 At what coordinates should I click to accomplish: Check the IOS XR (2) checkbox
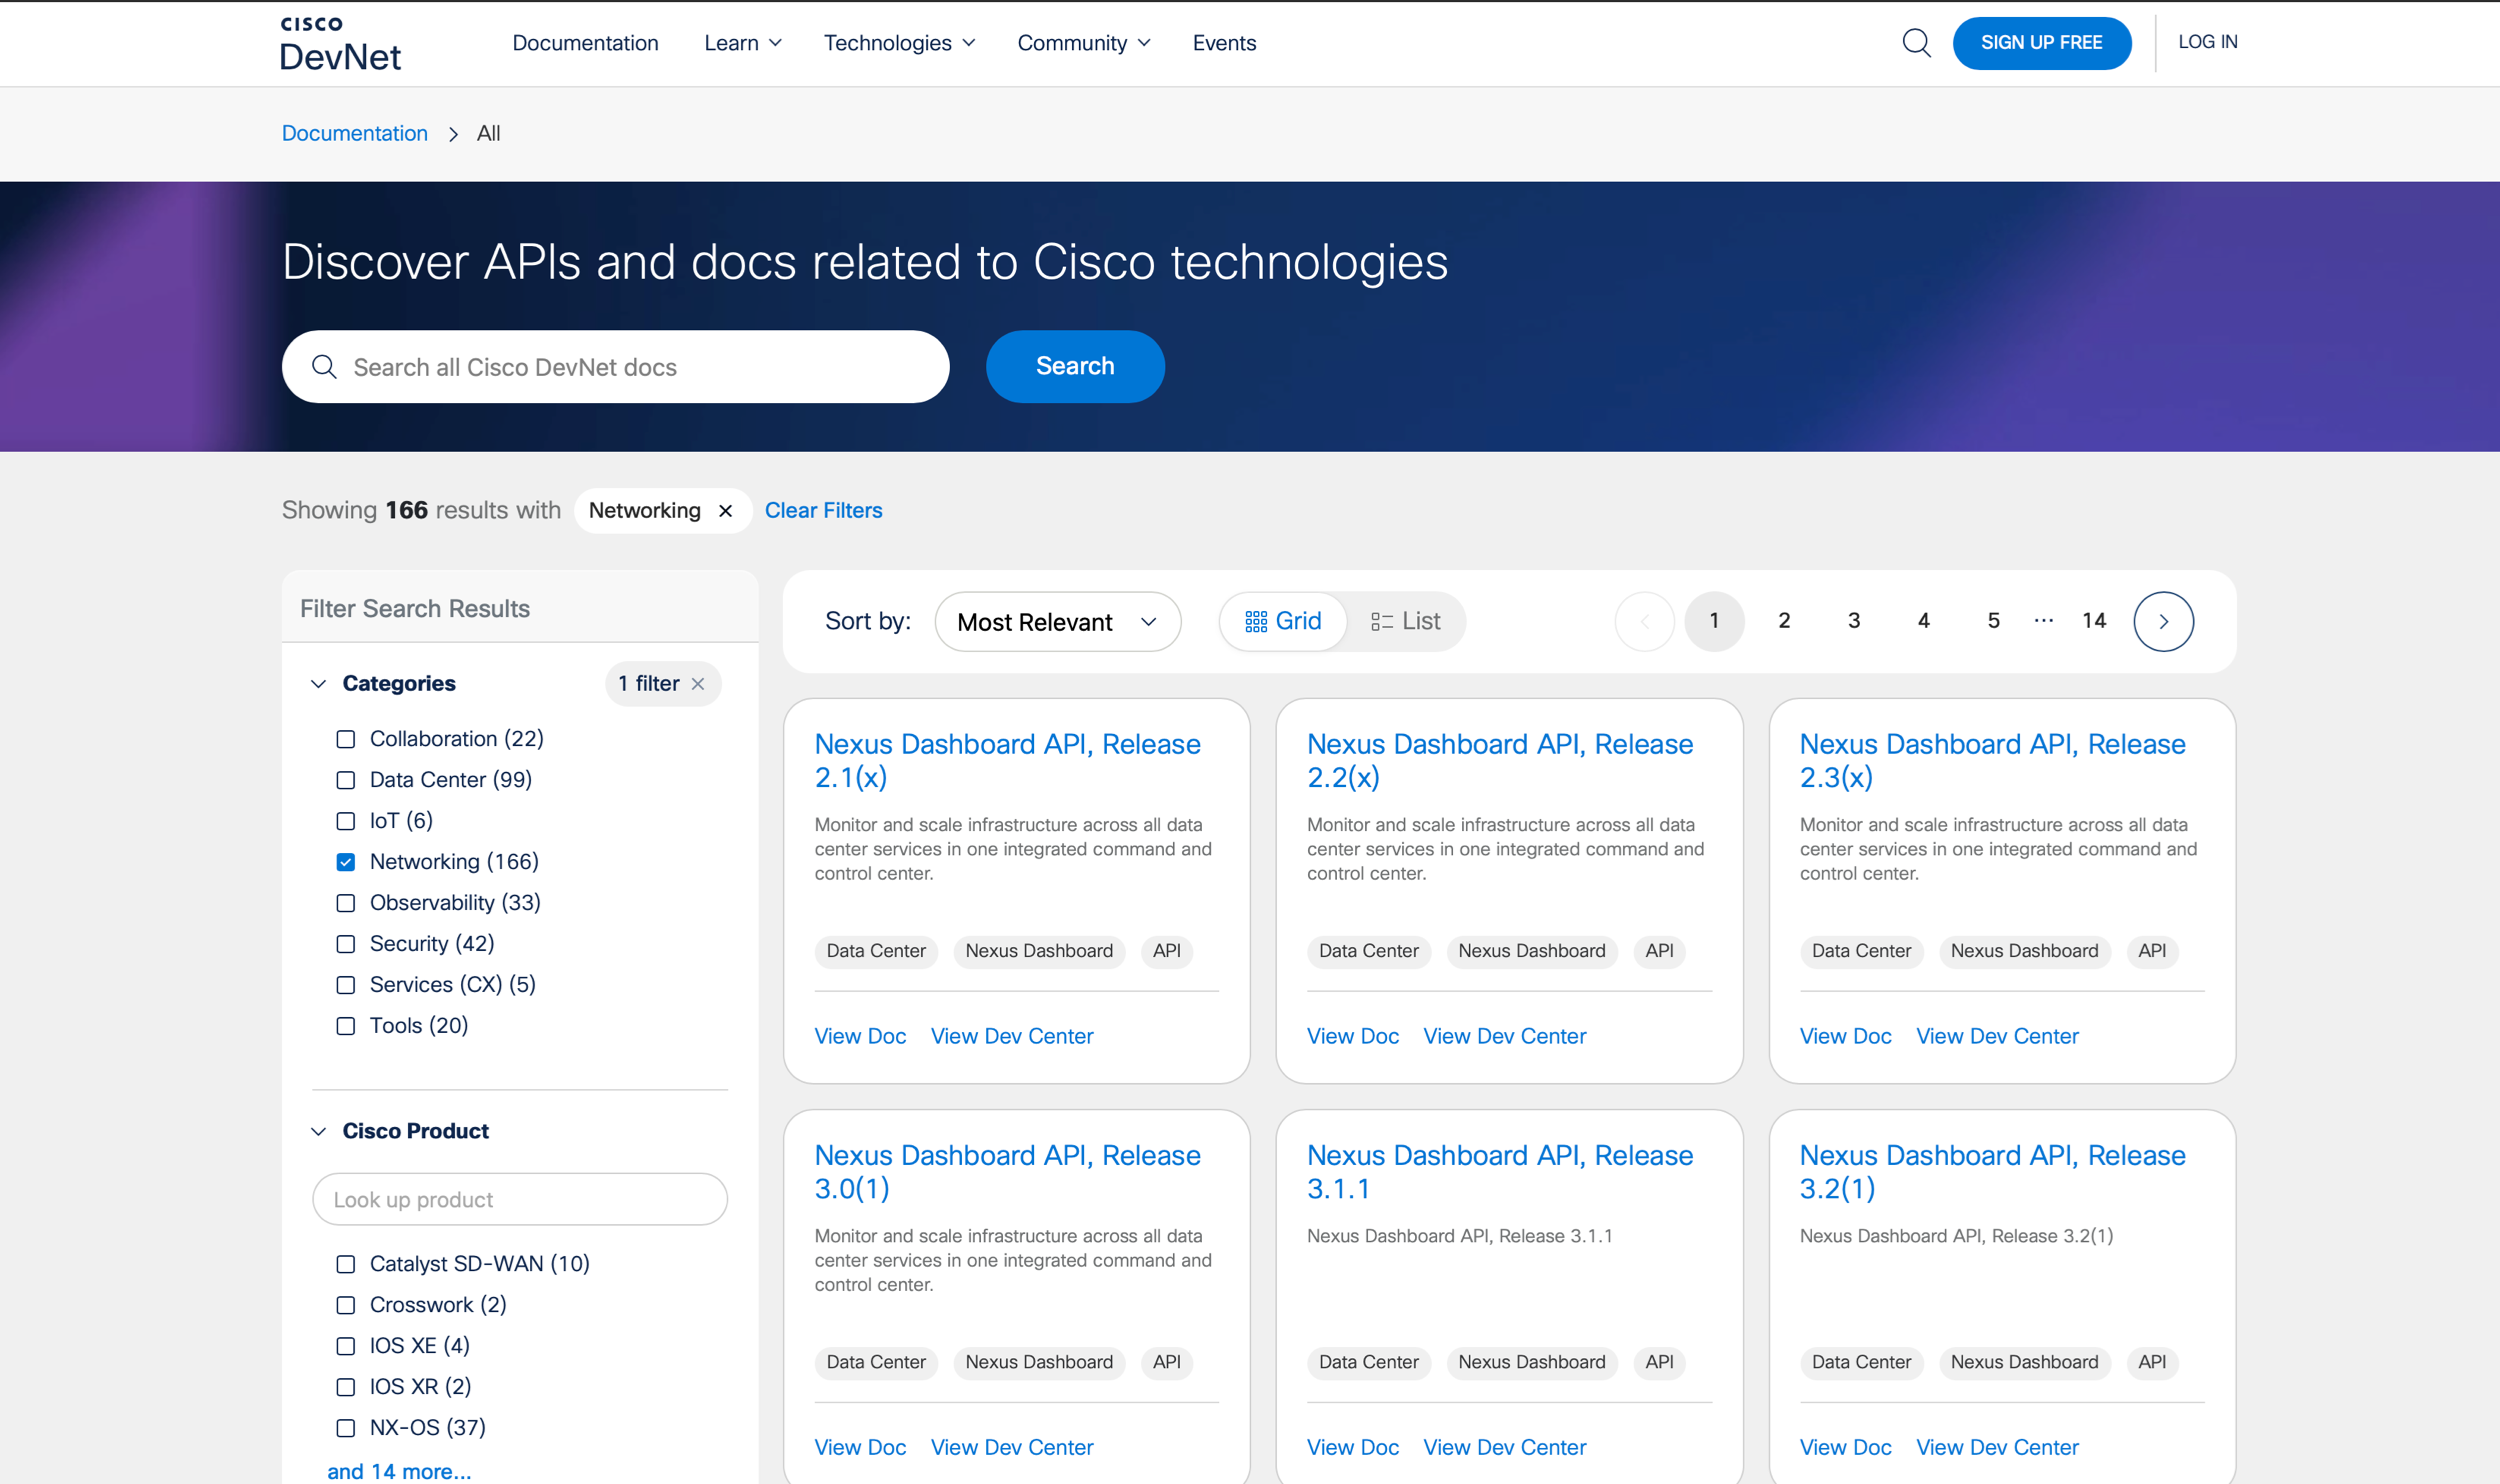[346, 1387]
